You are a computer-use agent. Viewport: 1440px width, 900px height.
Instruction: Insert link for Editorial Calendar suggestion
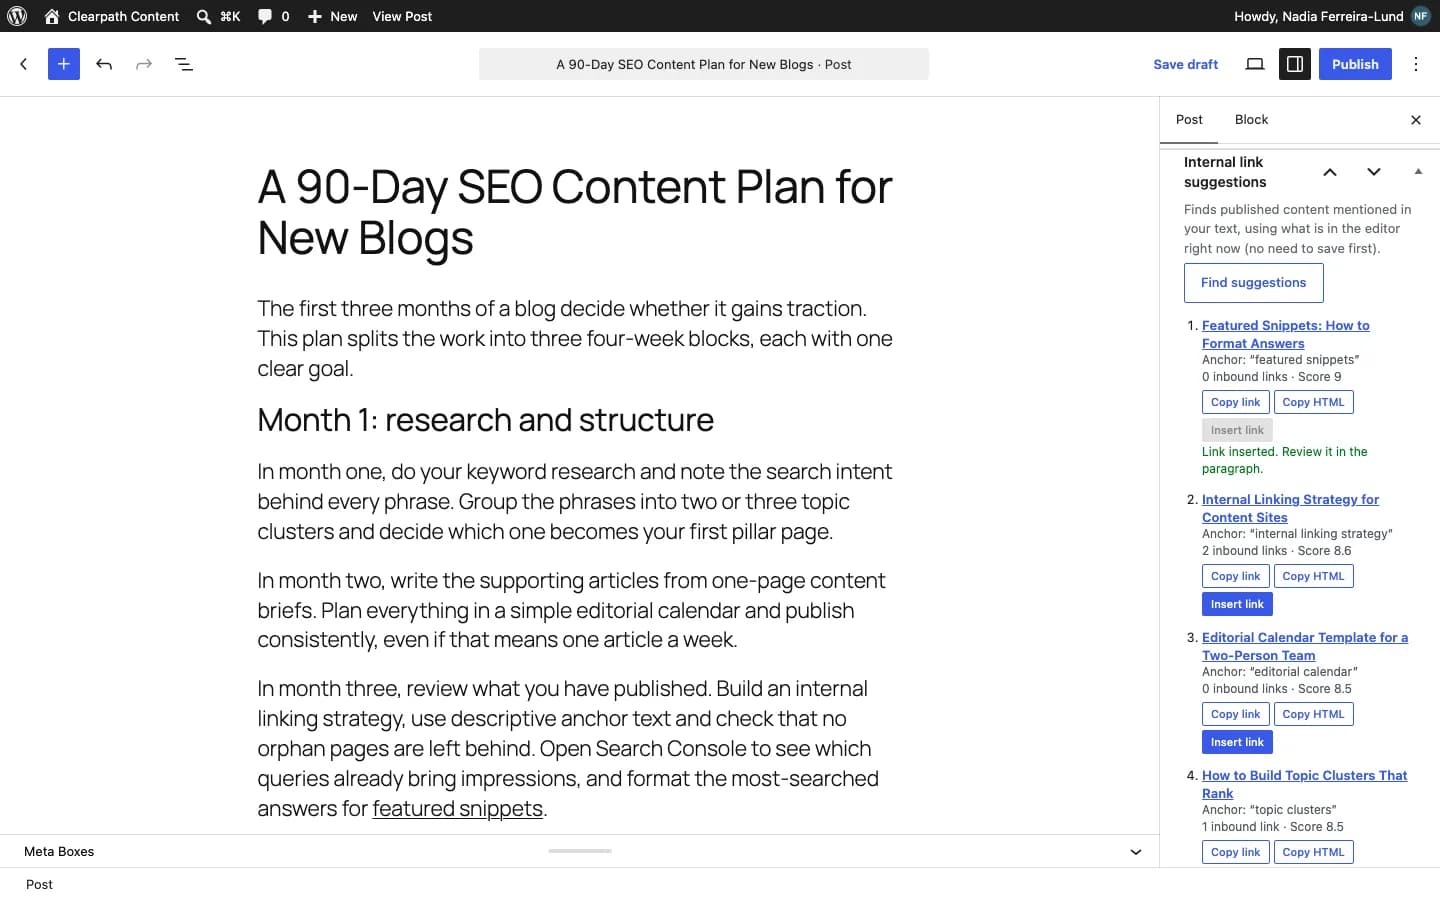coord(1237,742)
